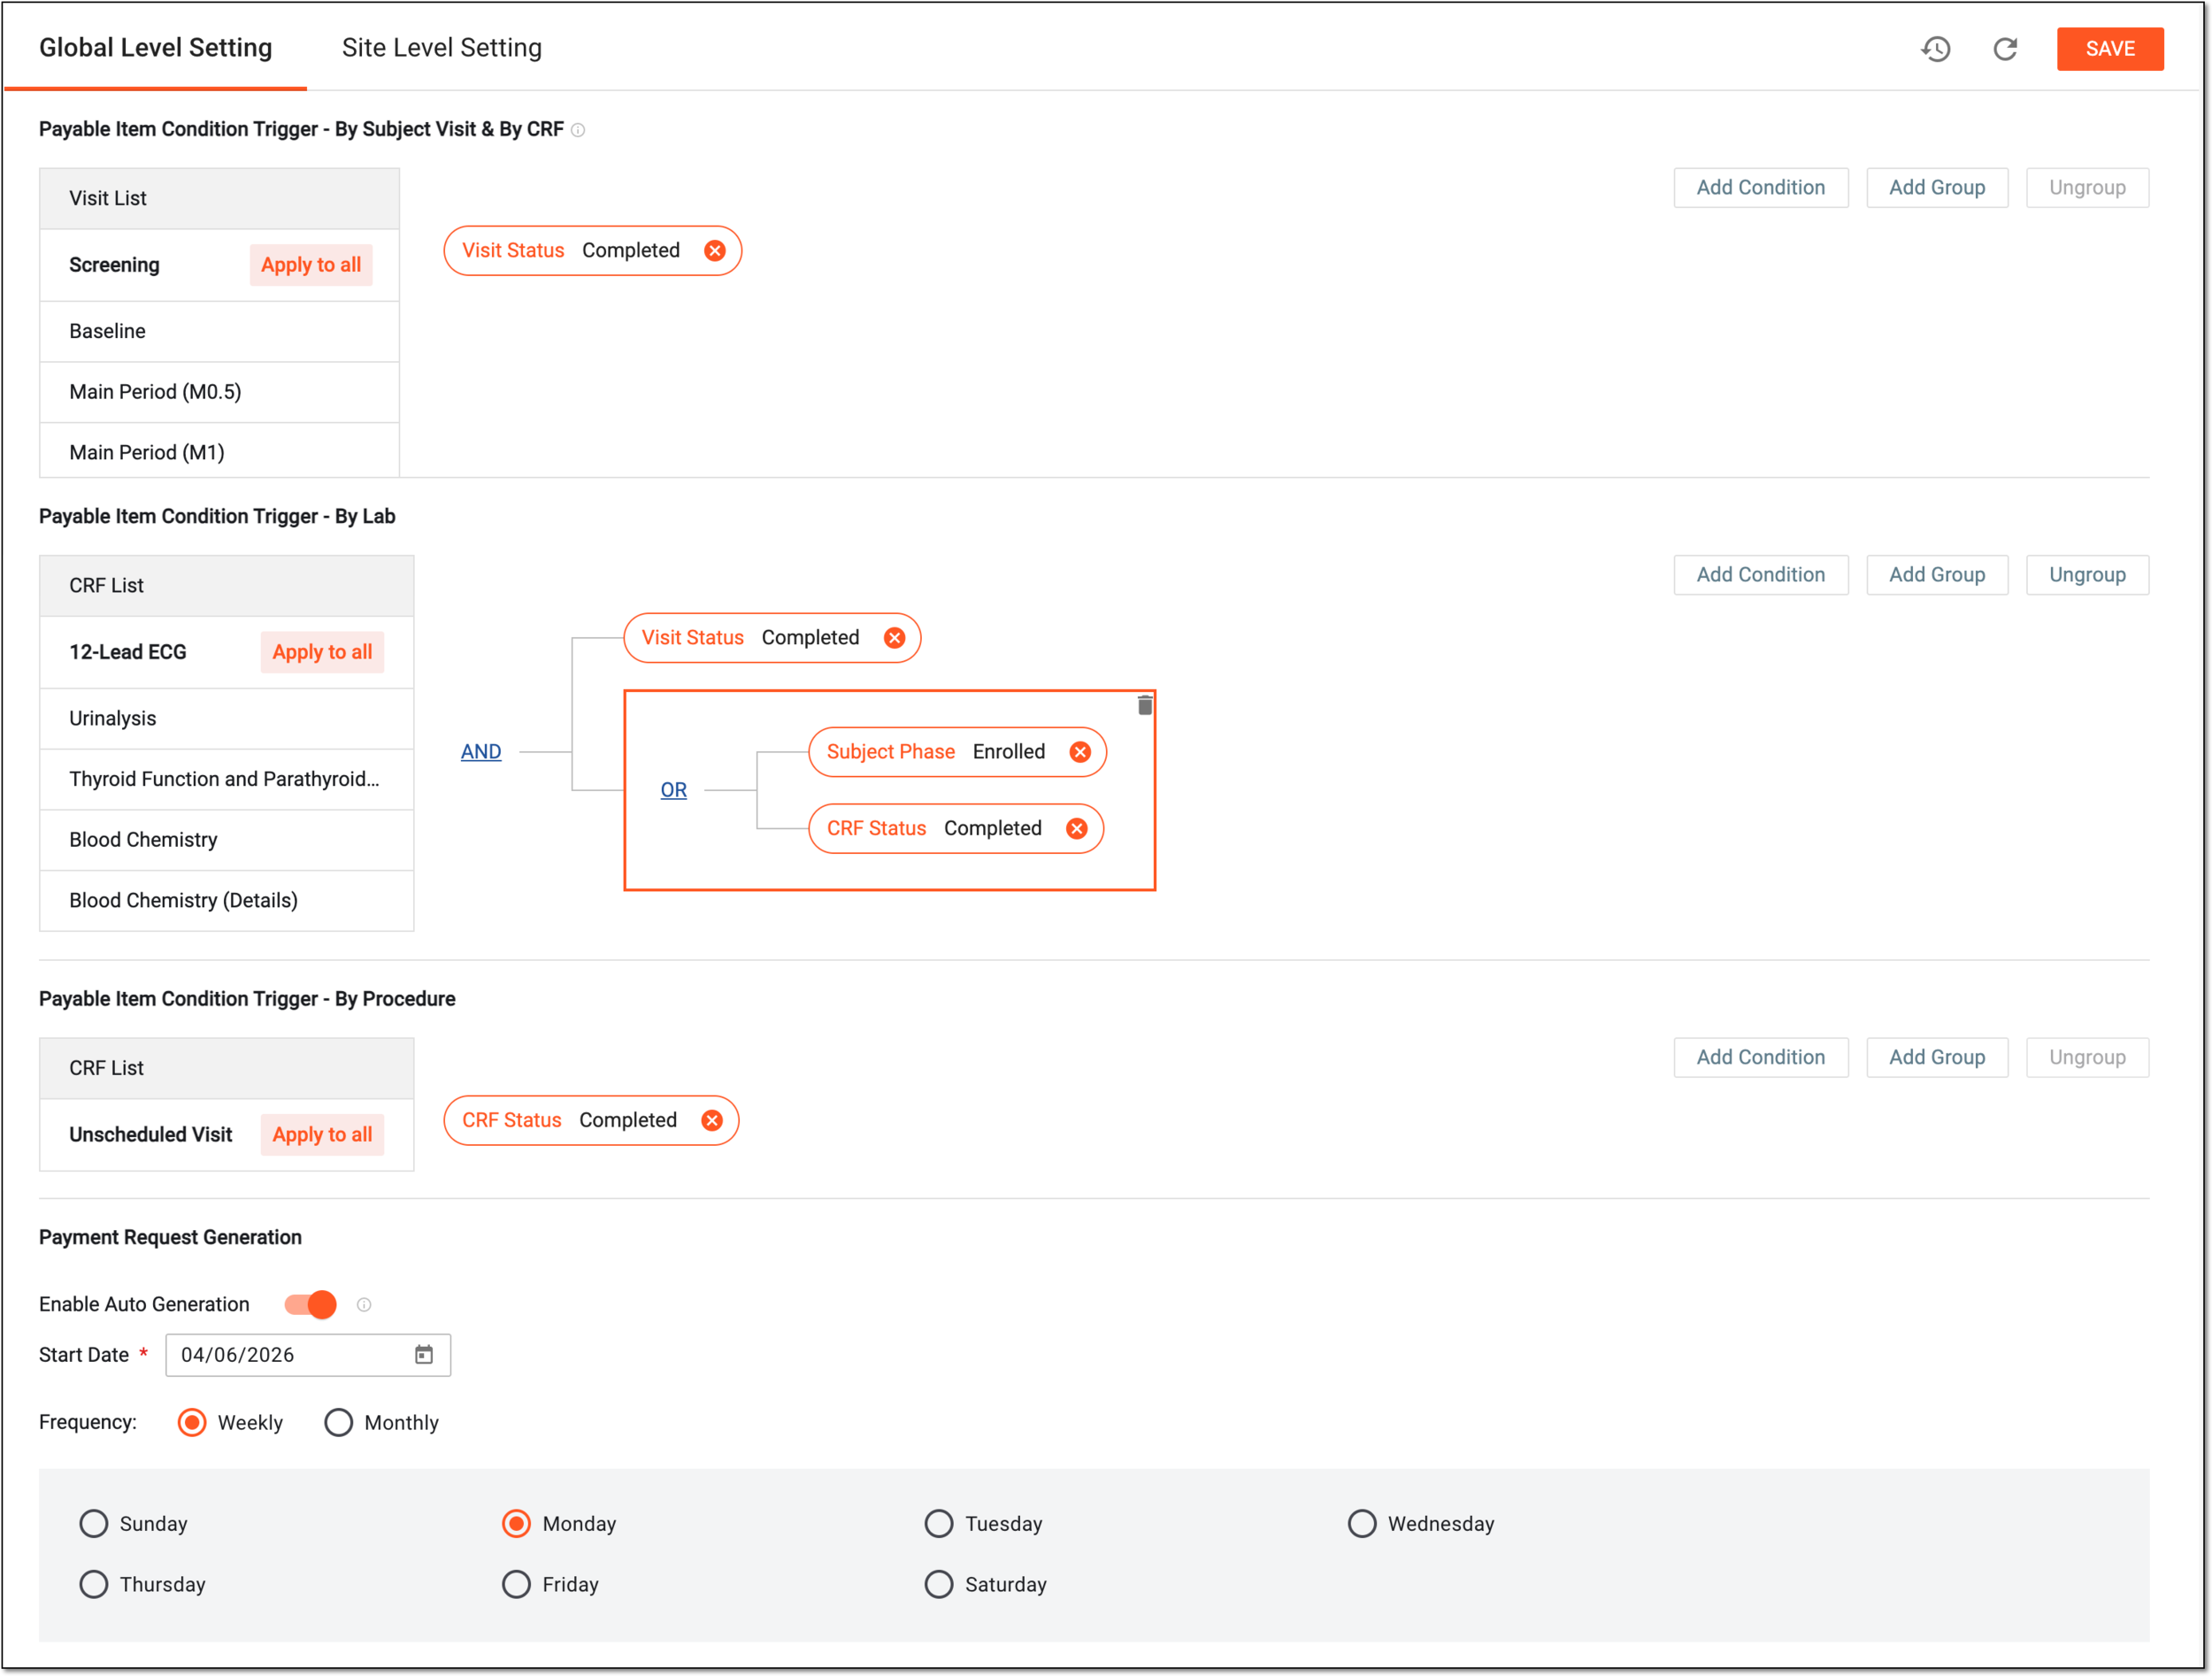The width and height of the screenshot is (2212, 1676).
Task: Click Add Group in By Procedure section
Action: click(1936, 1058)
